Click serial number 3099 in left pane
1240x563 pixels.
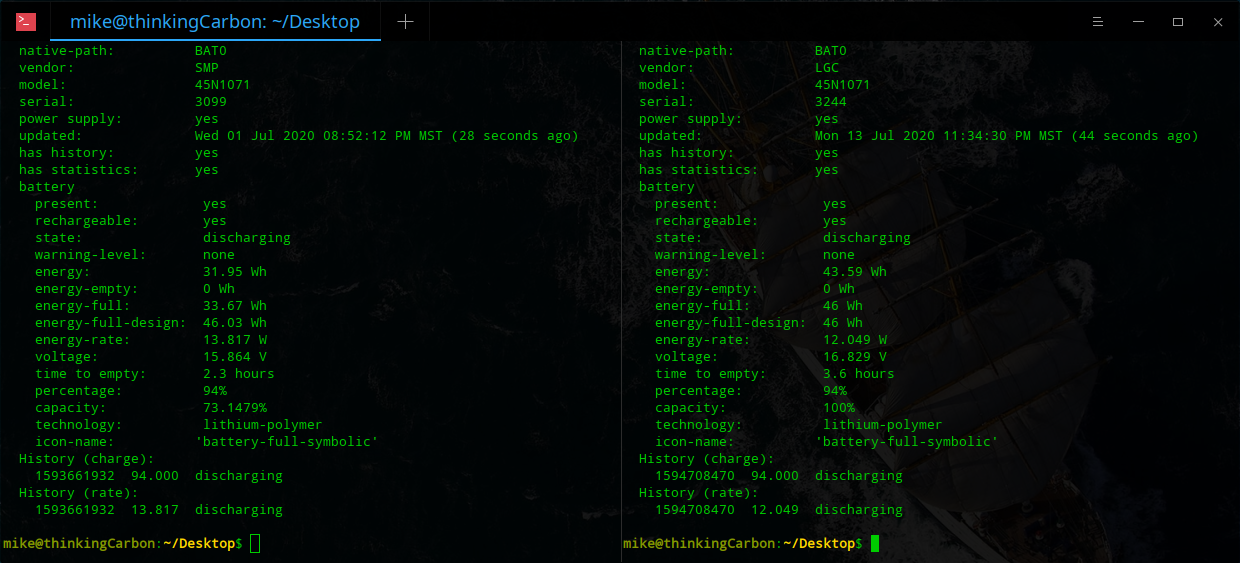tap(211, 102)
